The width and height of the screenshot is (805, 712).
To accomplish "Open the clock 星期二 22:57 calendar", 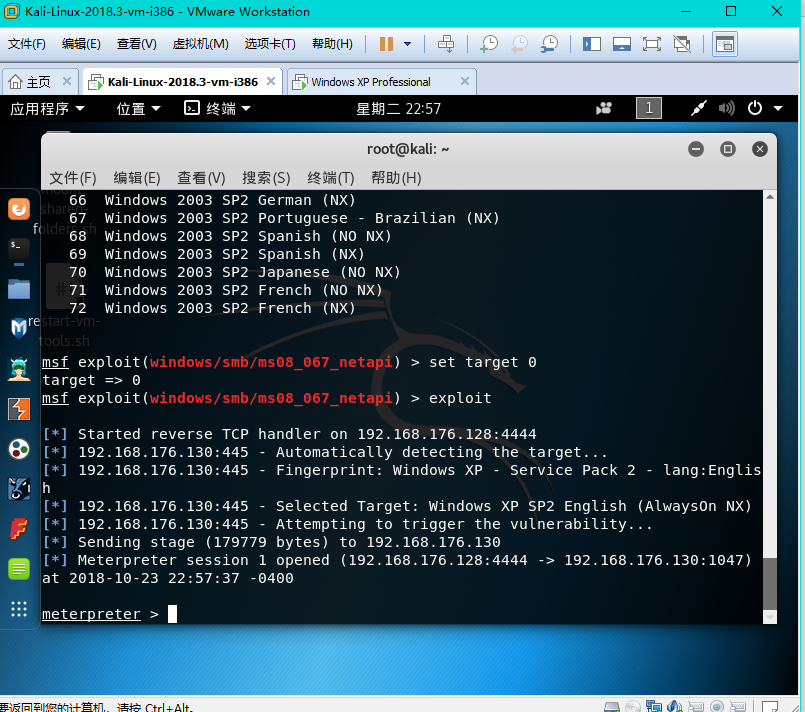I will 398,109.
